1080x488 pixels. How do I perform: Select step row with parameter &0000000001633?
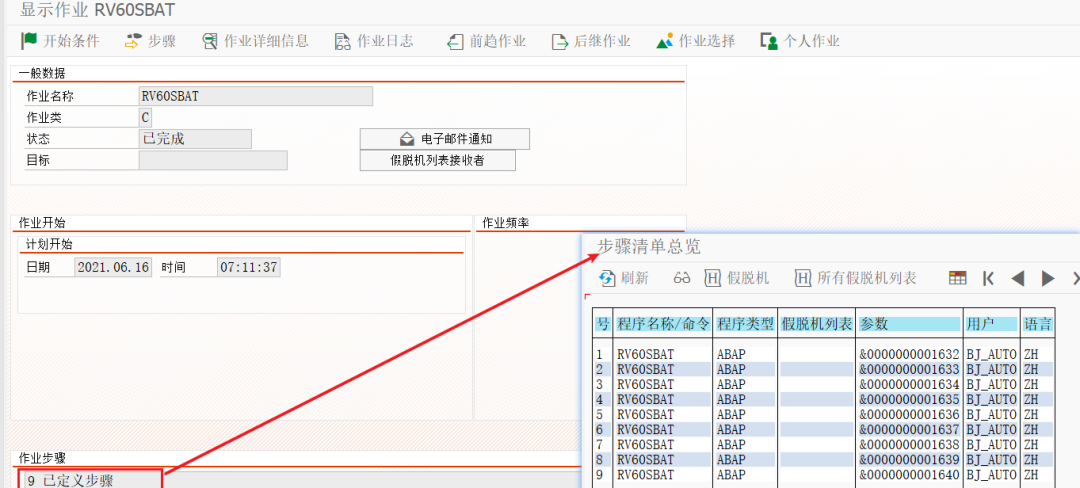click(824, 370)
